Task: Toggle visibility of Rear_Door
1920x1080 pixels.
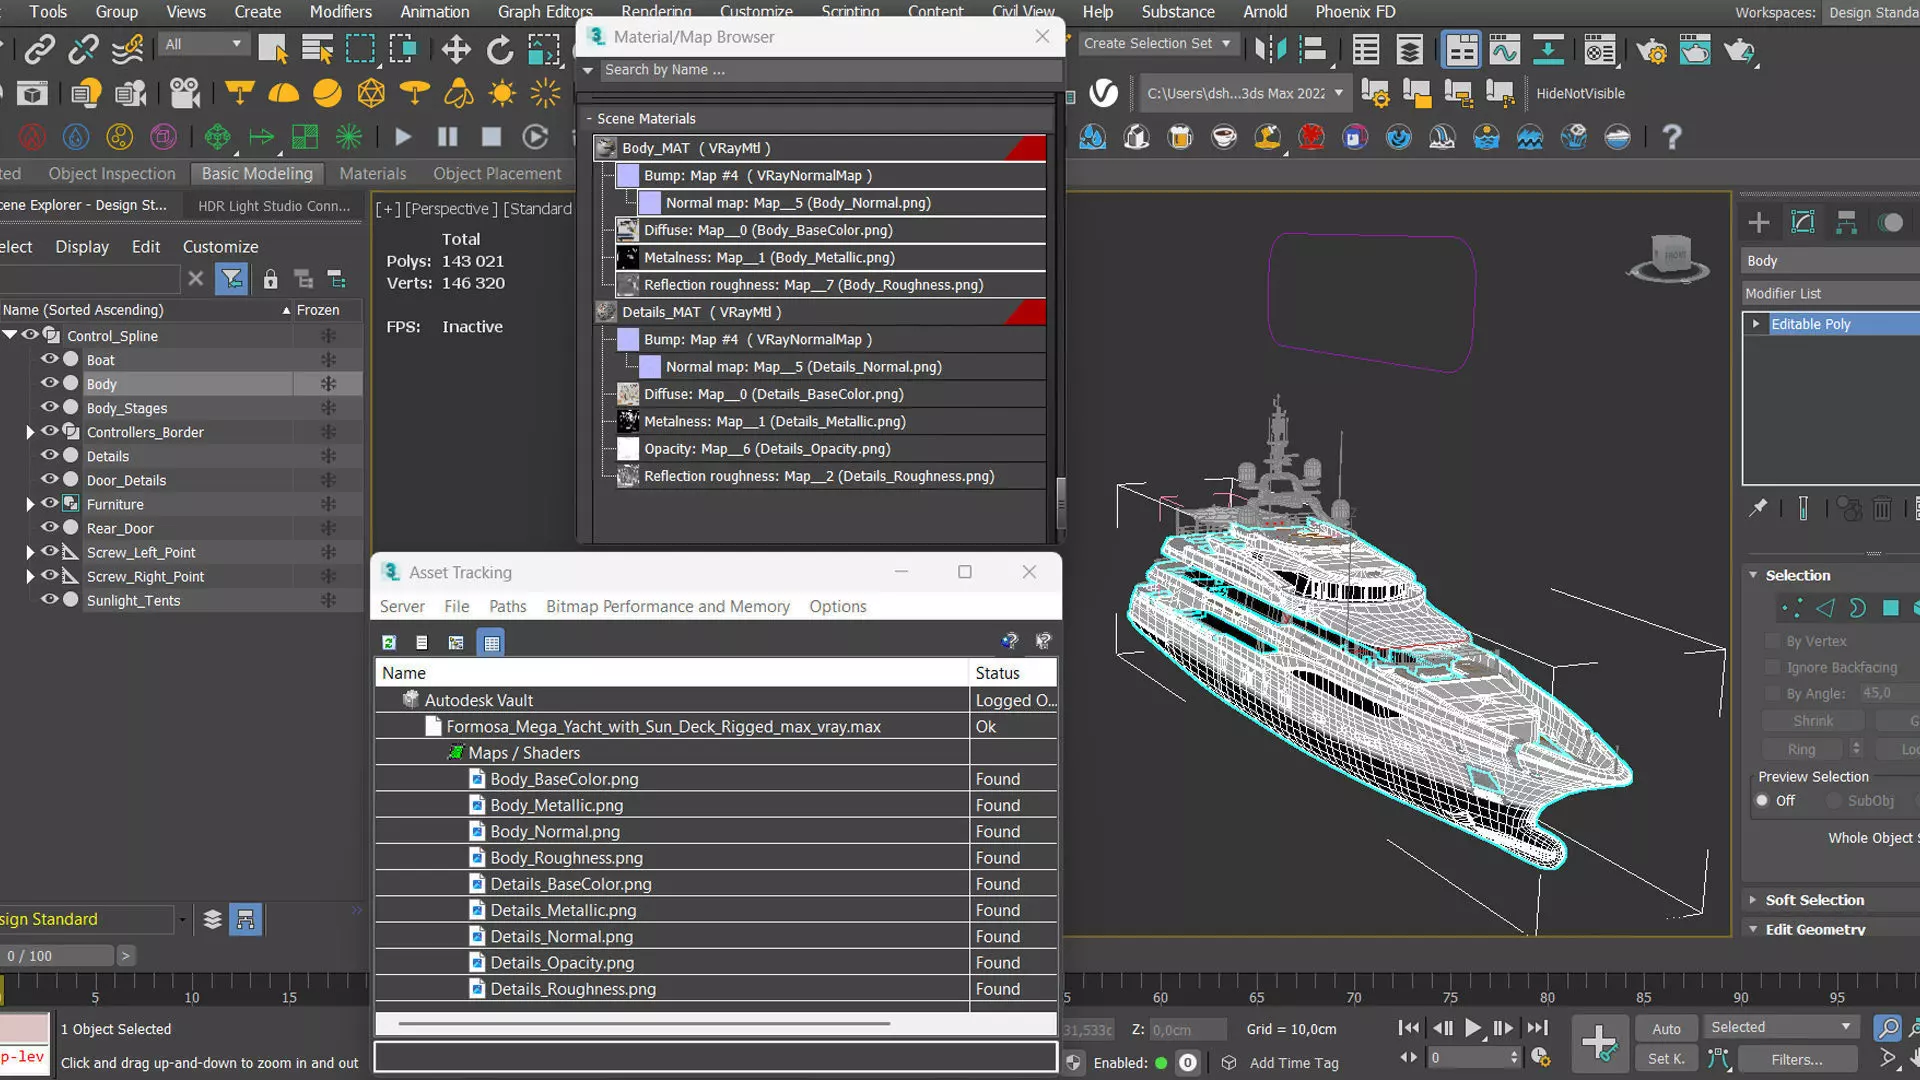Action: click(x=48, y=528)
